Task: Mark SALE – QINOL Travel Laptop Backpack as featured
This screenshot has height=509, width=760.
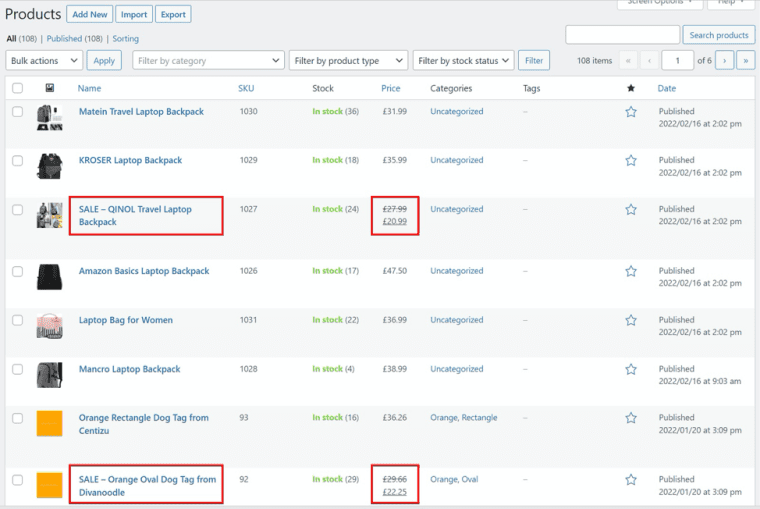Action: [x=631, y=209]
